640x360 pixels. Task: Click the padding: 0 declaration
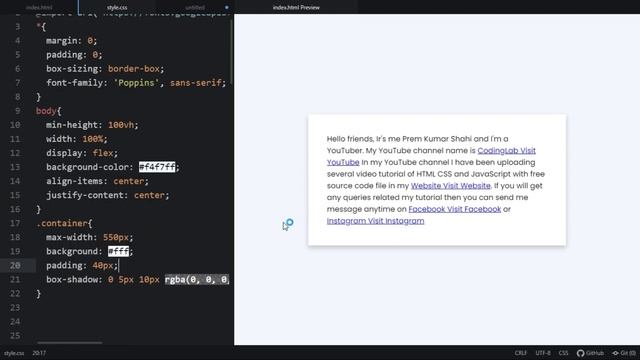coord(74,55)
